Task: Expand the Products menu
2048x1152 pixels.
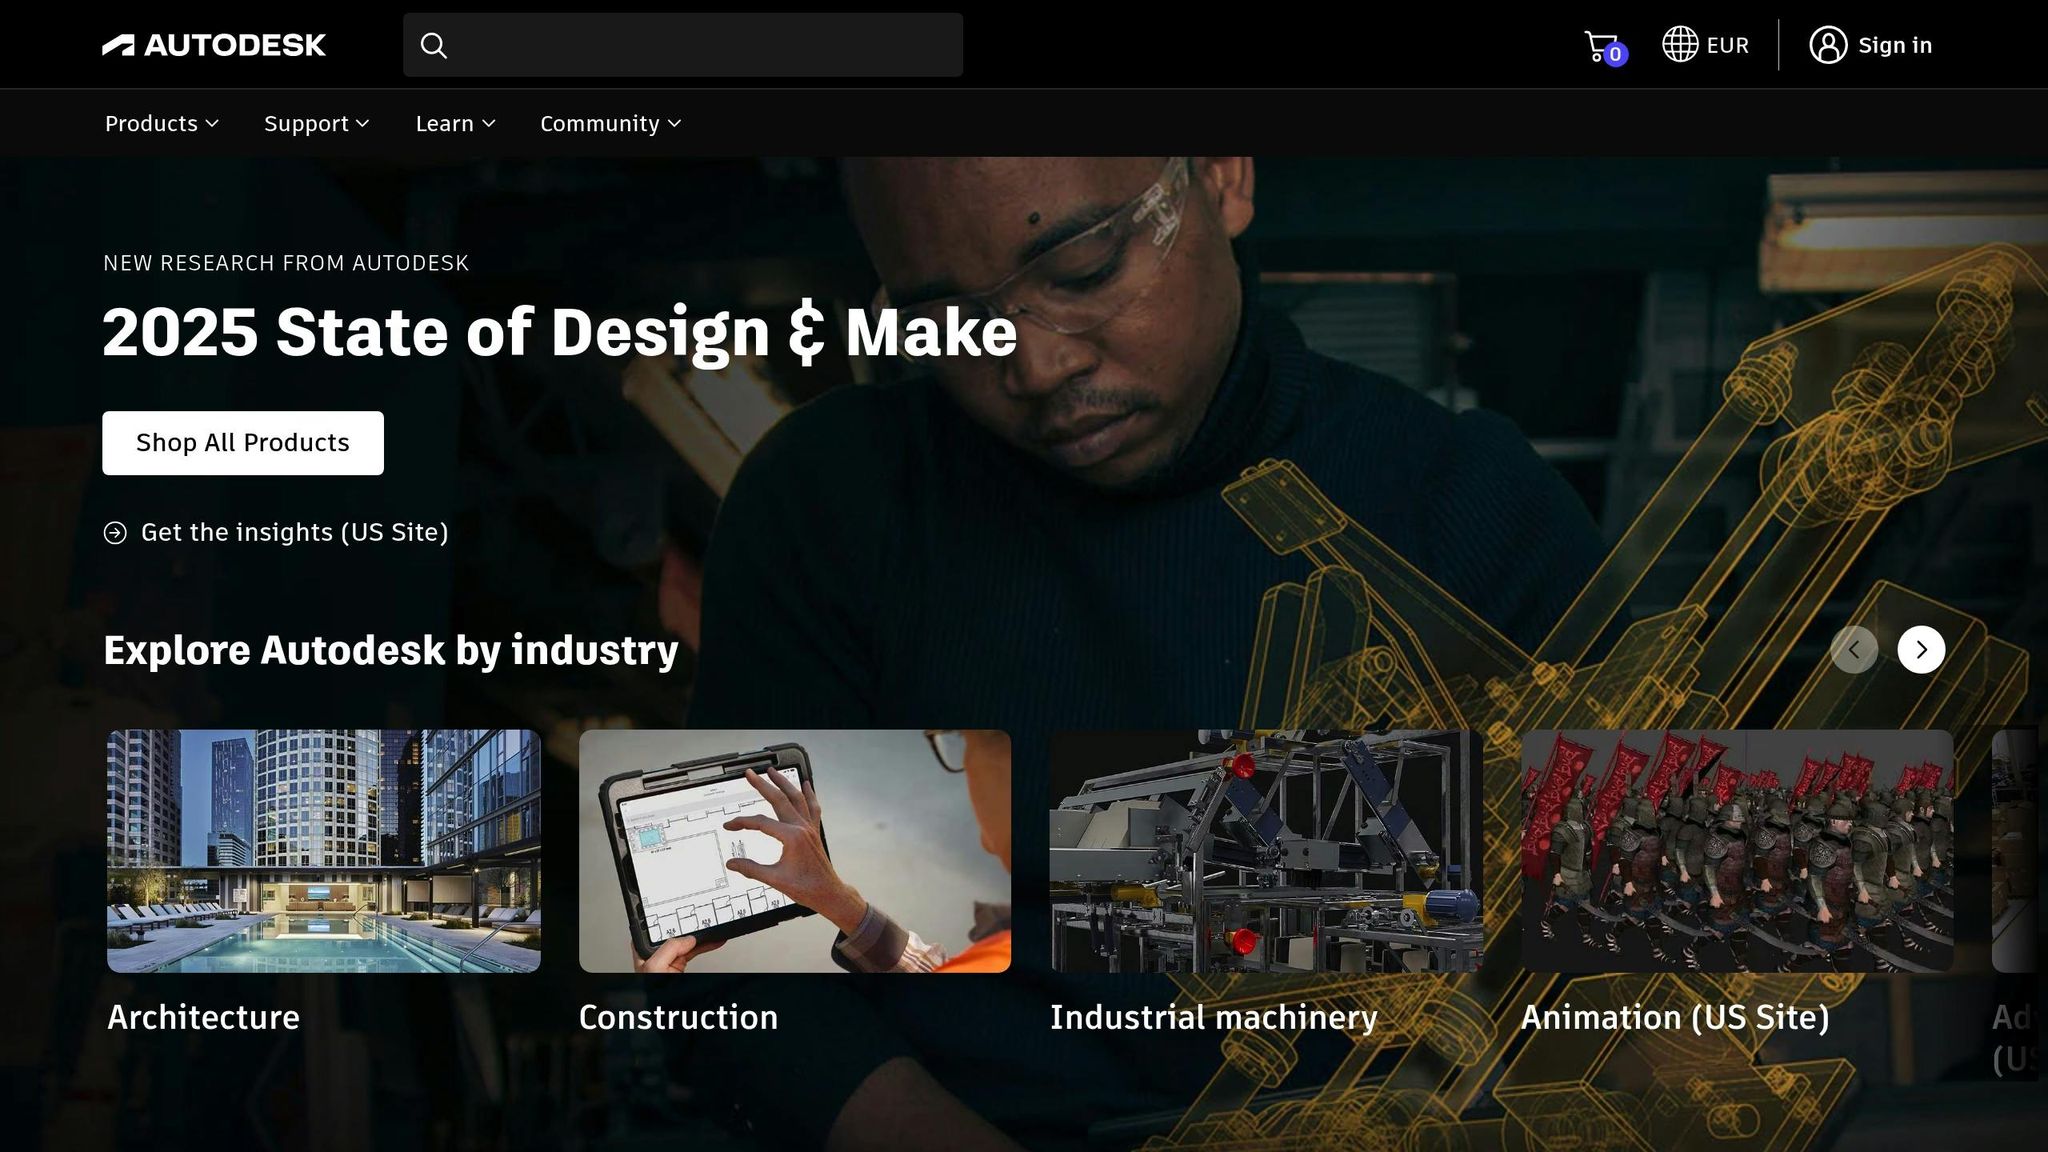Action: [x=162, y=123]
